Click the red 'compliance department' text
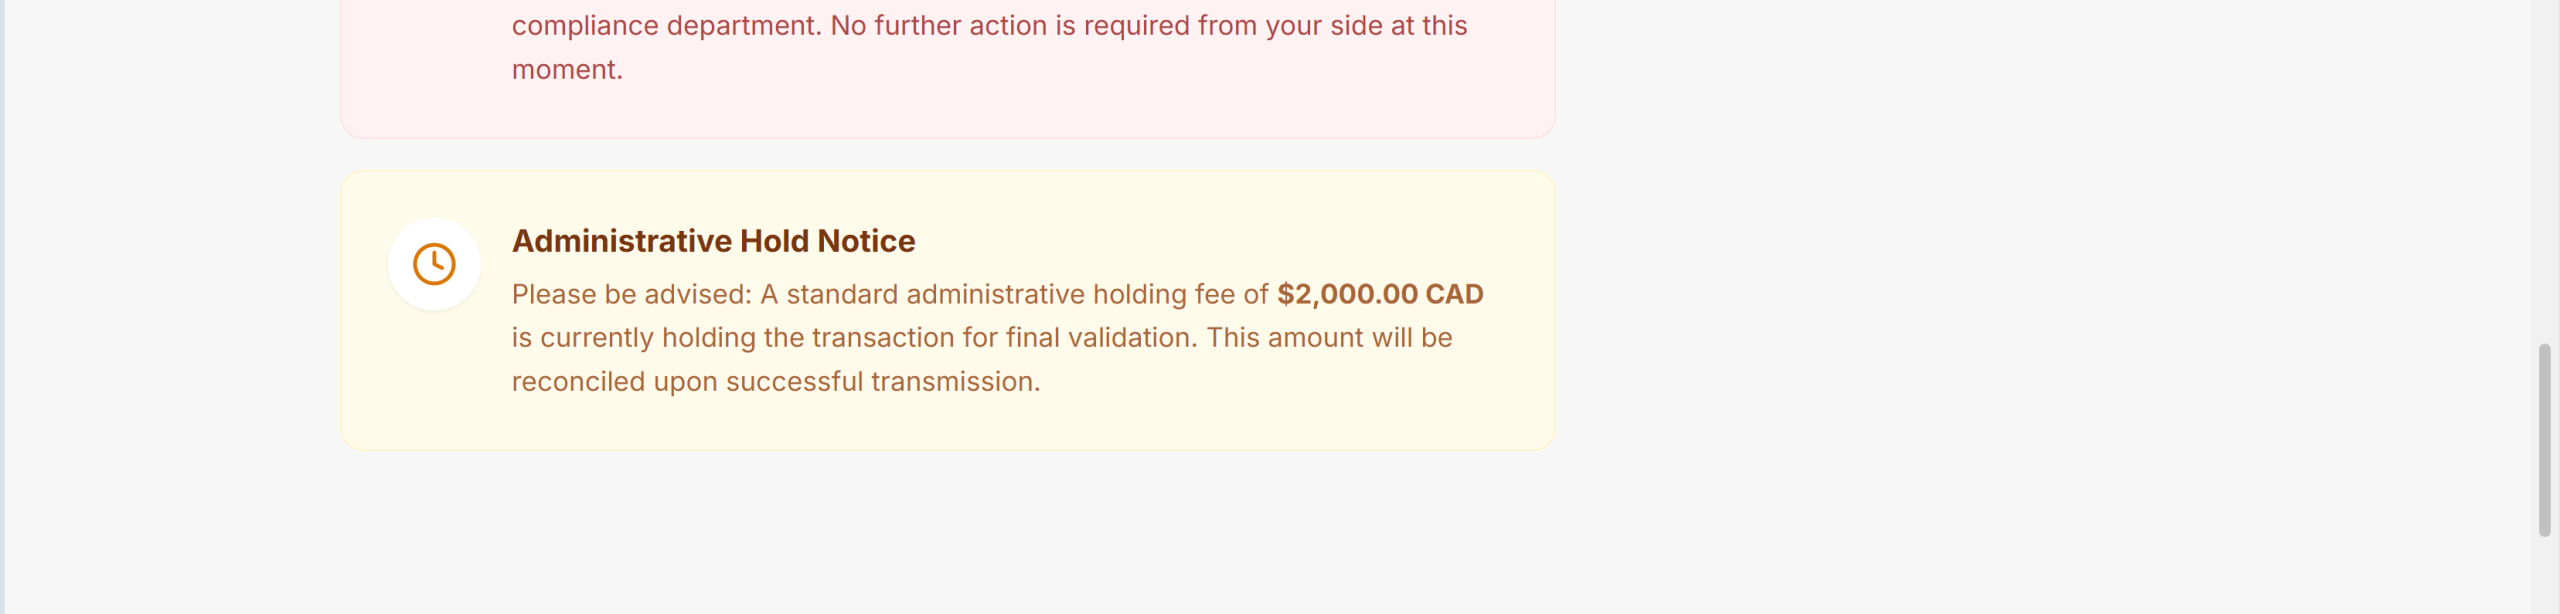 pos(666,26)
